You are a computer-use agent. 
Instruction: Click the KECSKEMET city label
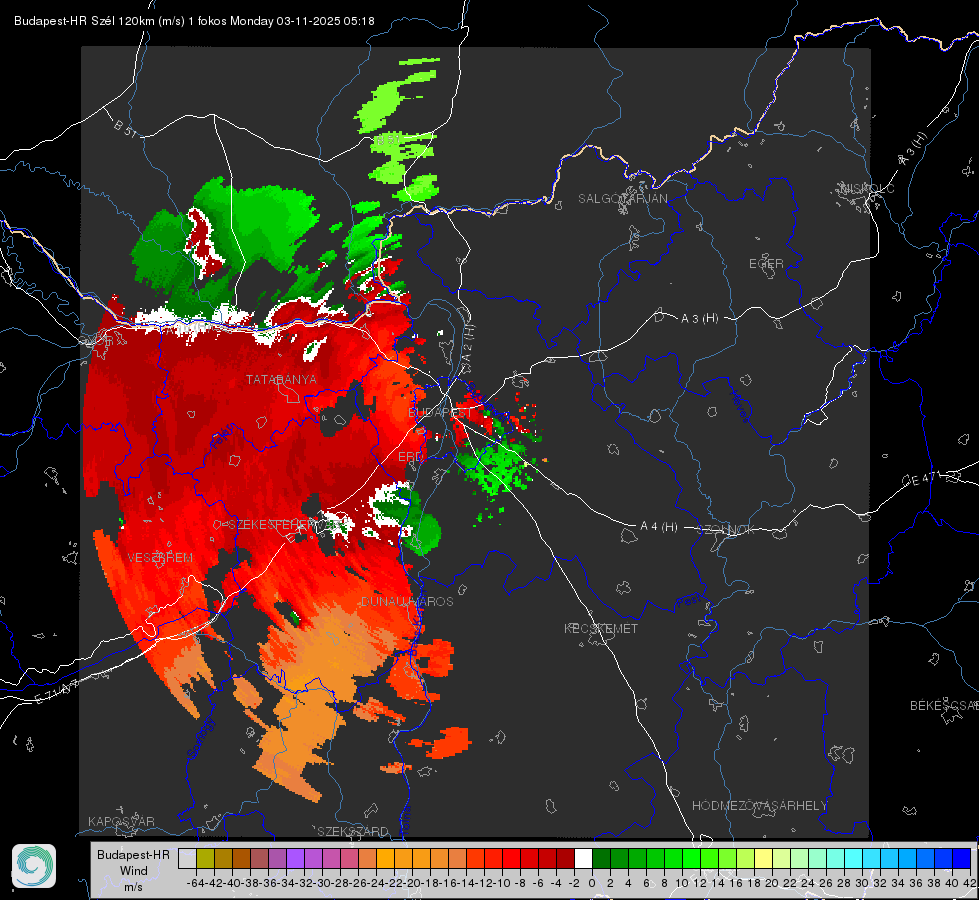[x=601, y=628]
